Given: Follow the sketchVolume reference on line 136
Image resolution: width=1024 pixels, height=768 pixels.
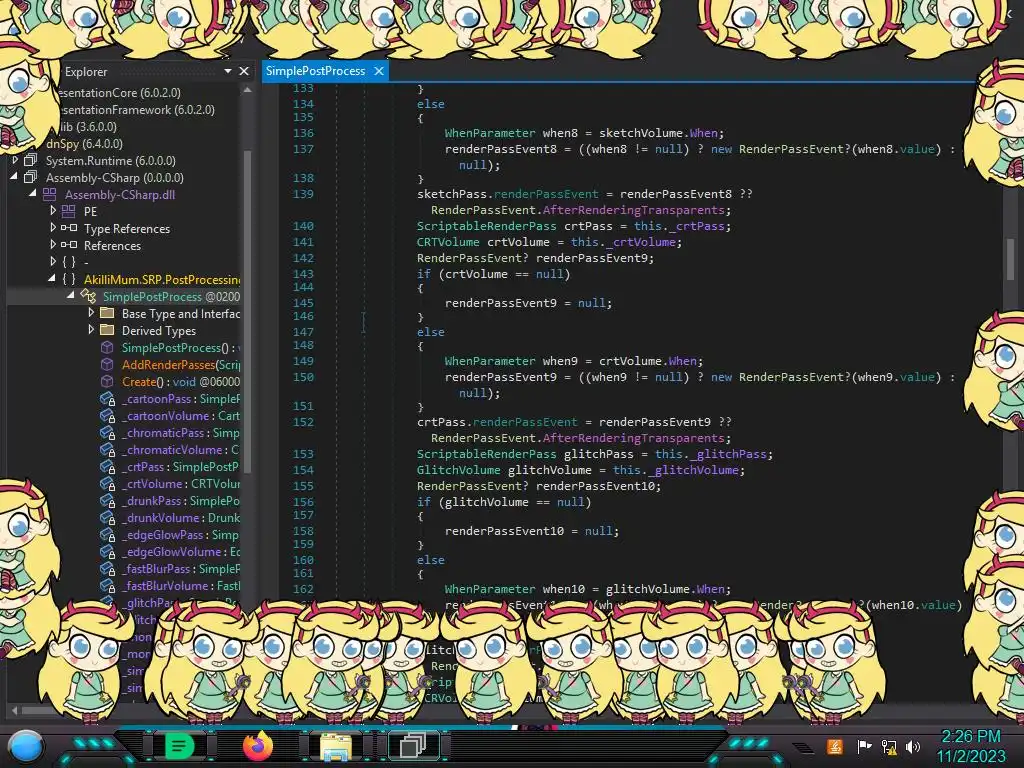Looking at the screenshot, I should (x=641, y=133).
